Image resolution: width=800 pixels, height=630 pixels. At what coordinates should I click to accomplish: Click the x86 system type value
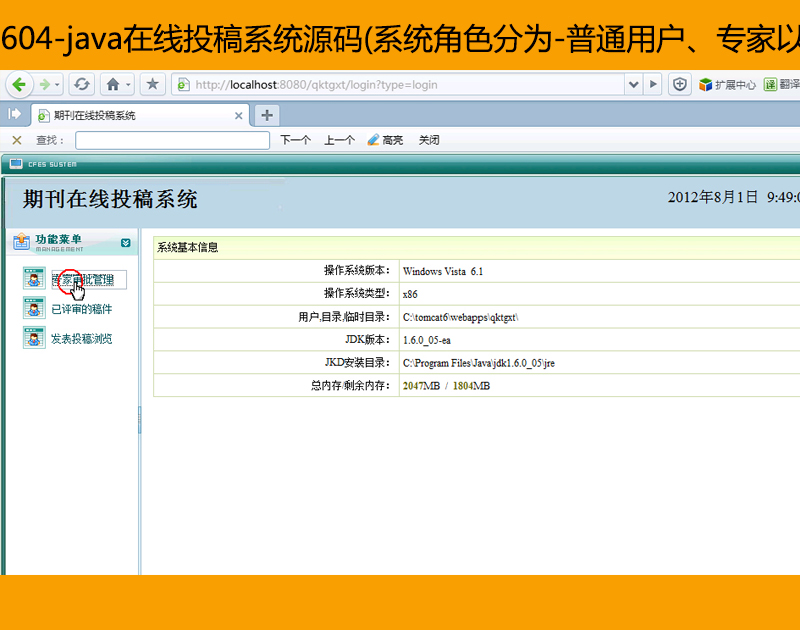[x=410, y=294]
